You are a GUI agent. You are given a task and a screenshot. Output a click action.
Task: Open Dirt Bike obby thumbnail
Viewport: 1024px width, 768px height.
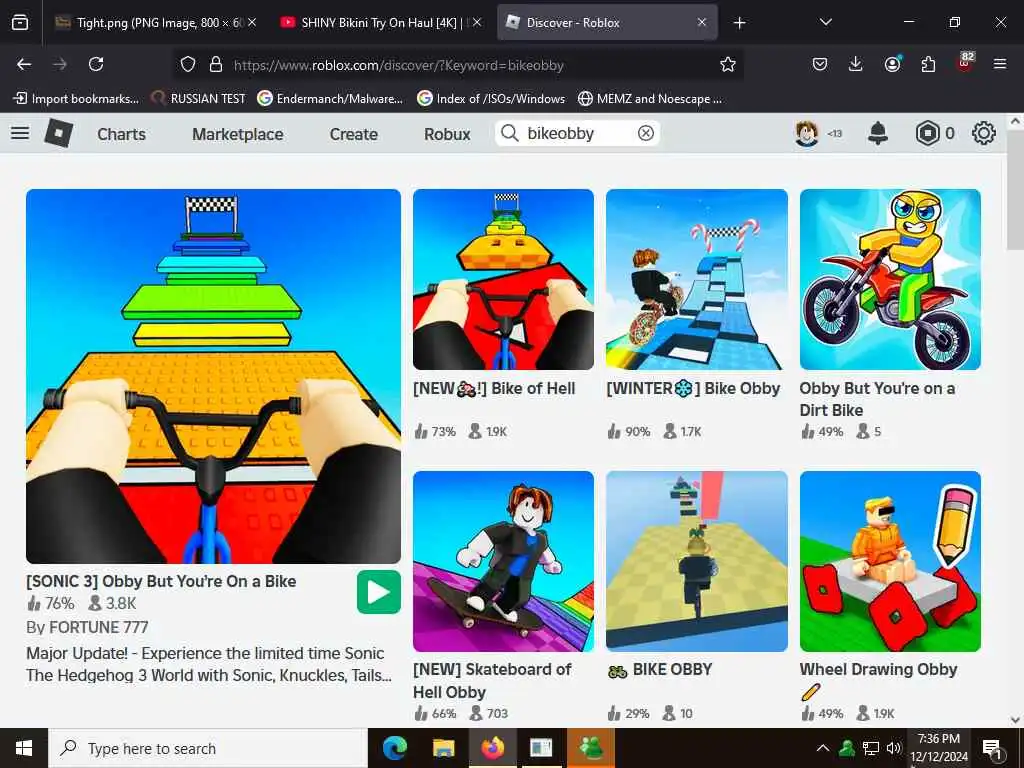click(x=890, y=280)
